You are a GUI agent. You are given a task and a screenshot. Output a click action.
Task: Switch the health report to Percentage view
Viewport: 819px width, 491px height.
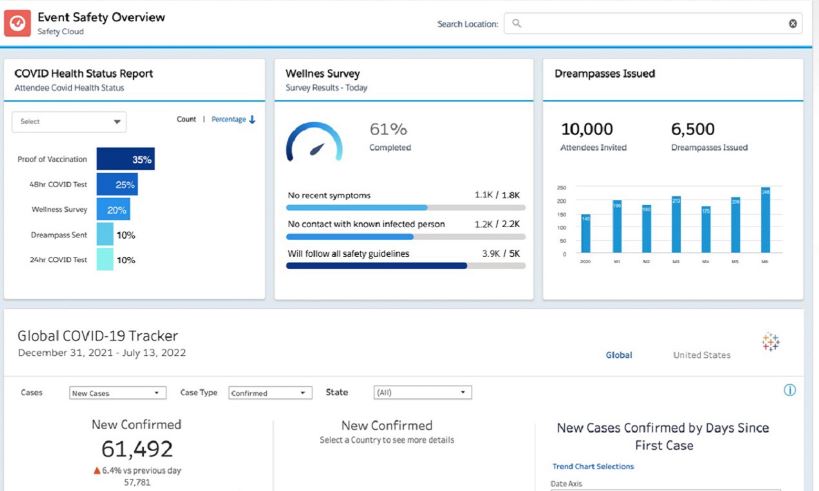pyautogui.click(x=228, y=119)
